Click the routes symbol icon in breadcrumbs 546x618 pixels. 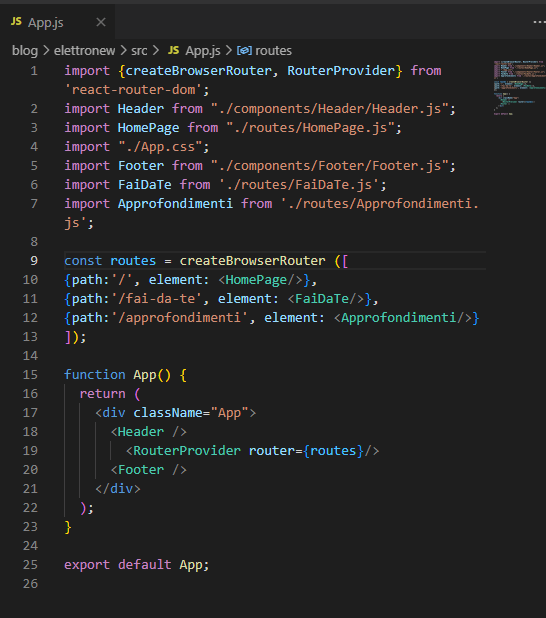coord(244,50)
